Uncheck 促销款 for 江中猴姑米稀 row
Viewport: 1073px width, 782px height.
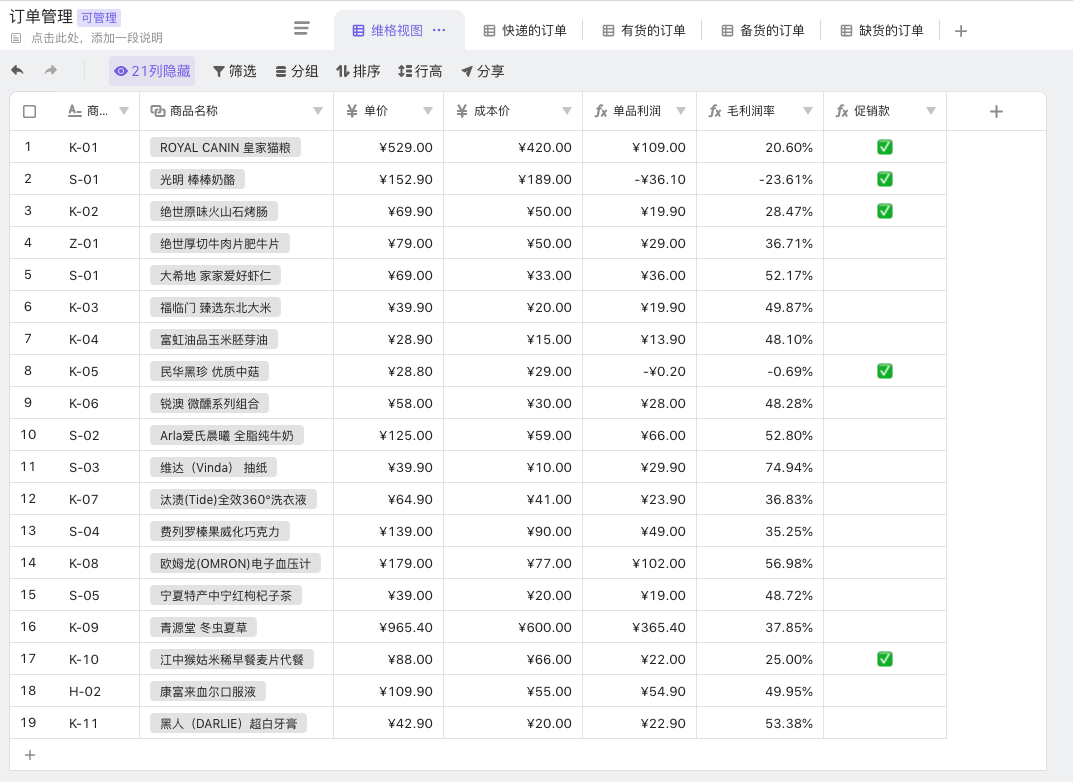point(884,659)
